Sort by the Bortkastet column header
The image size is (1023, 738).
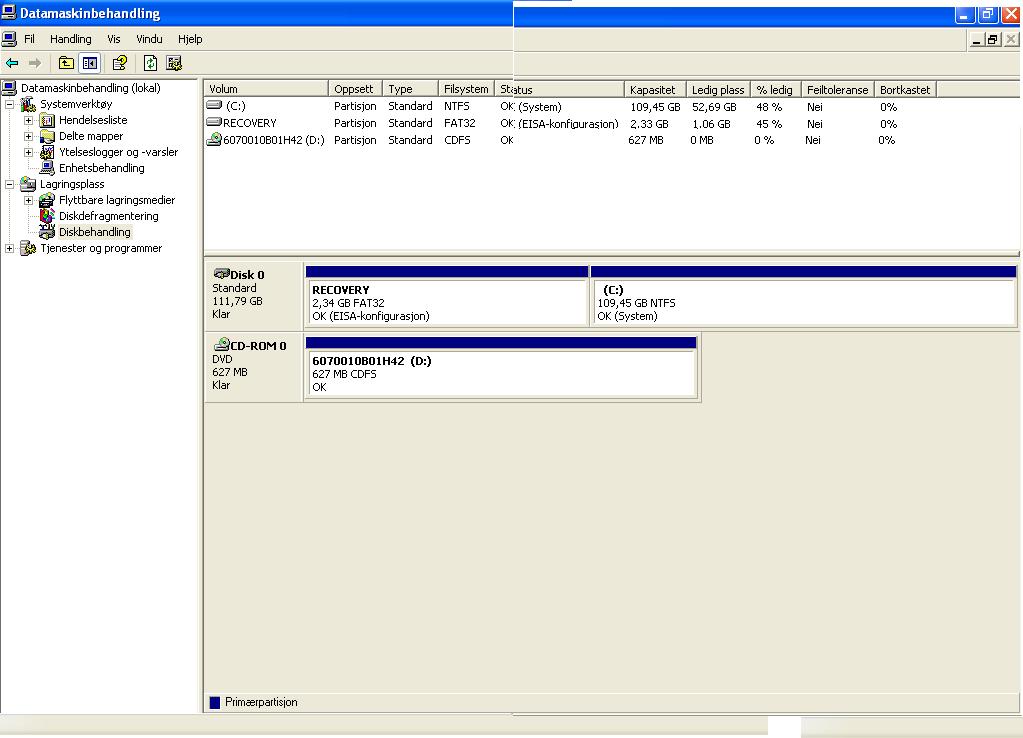click(905, 89)
